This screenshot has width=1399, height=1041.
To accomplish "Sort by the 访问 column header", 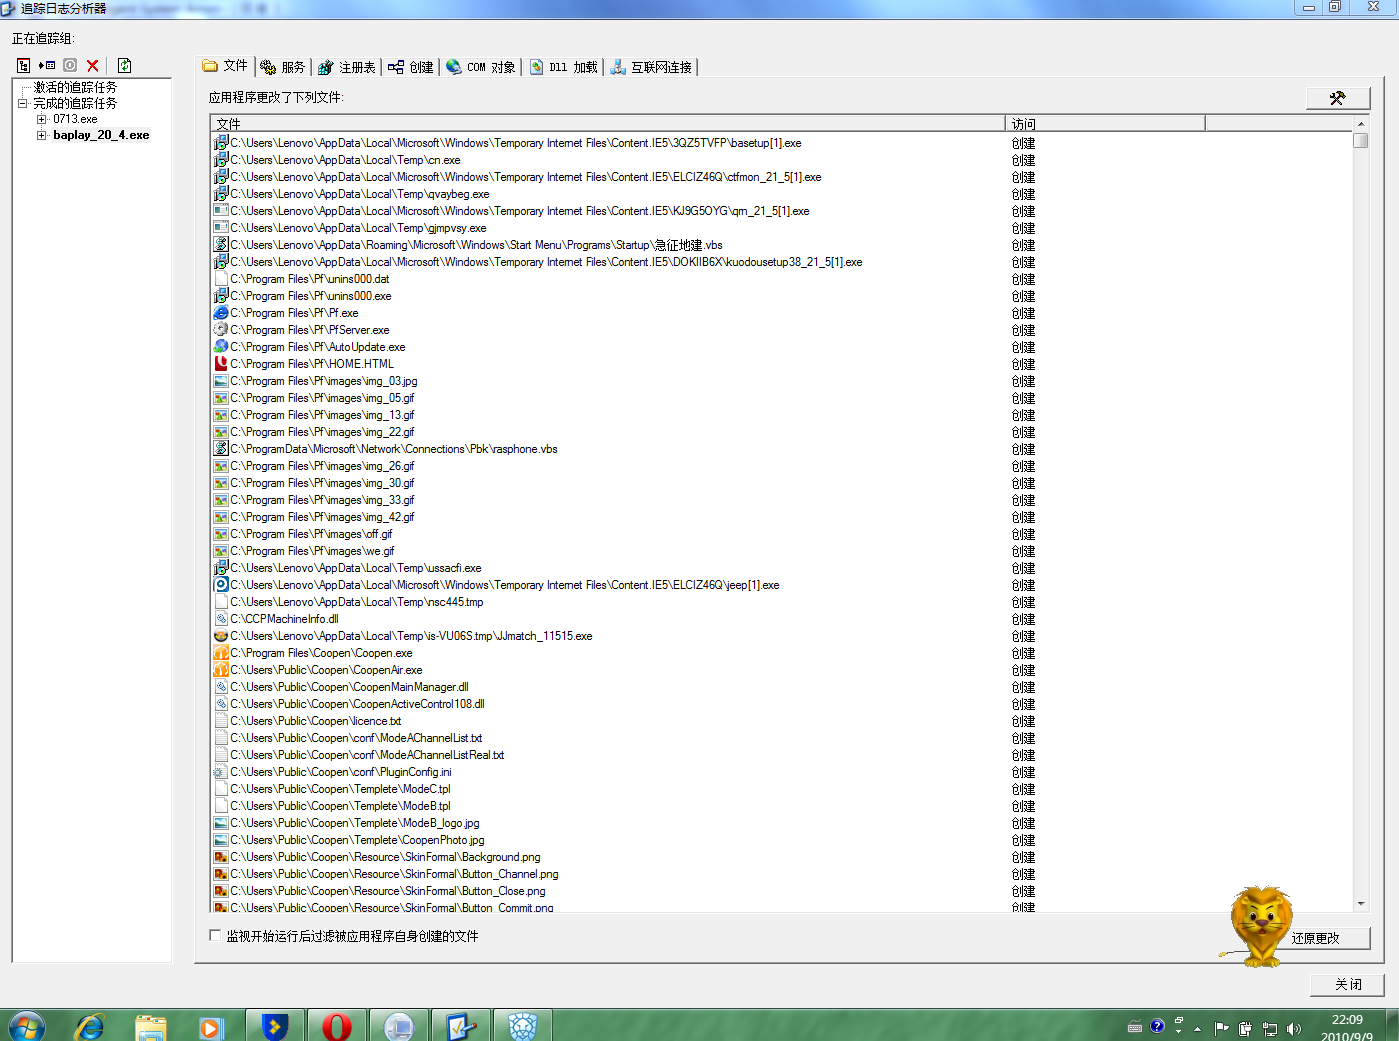I will pos(1105,124).
